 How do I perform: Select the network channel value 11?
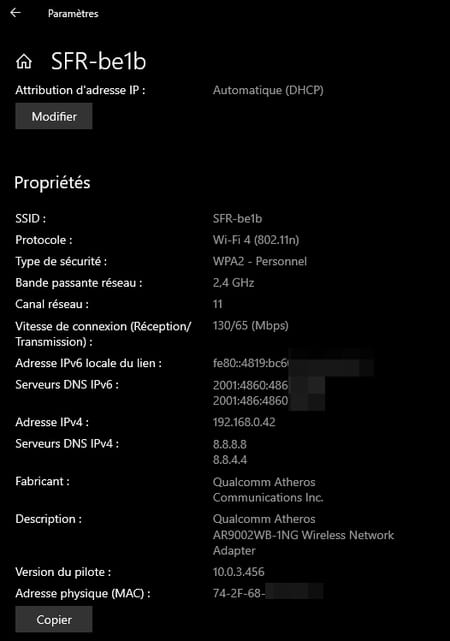tap(217, 304)
